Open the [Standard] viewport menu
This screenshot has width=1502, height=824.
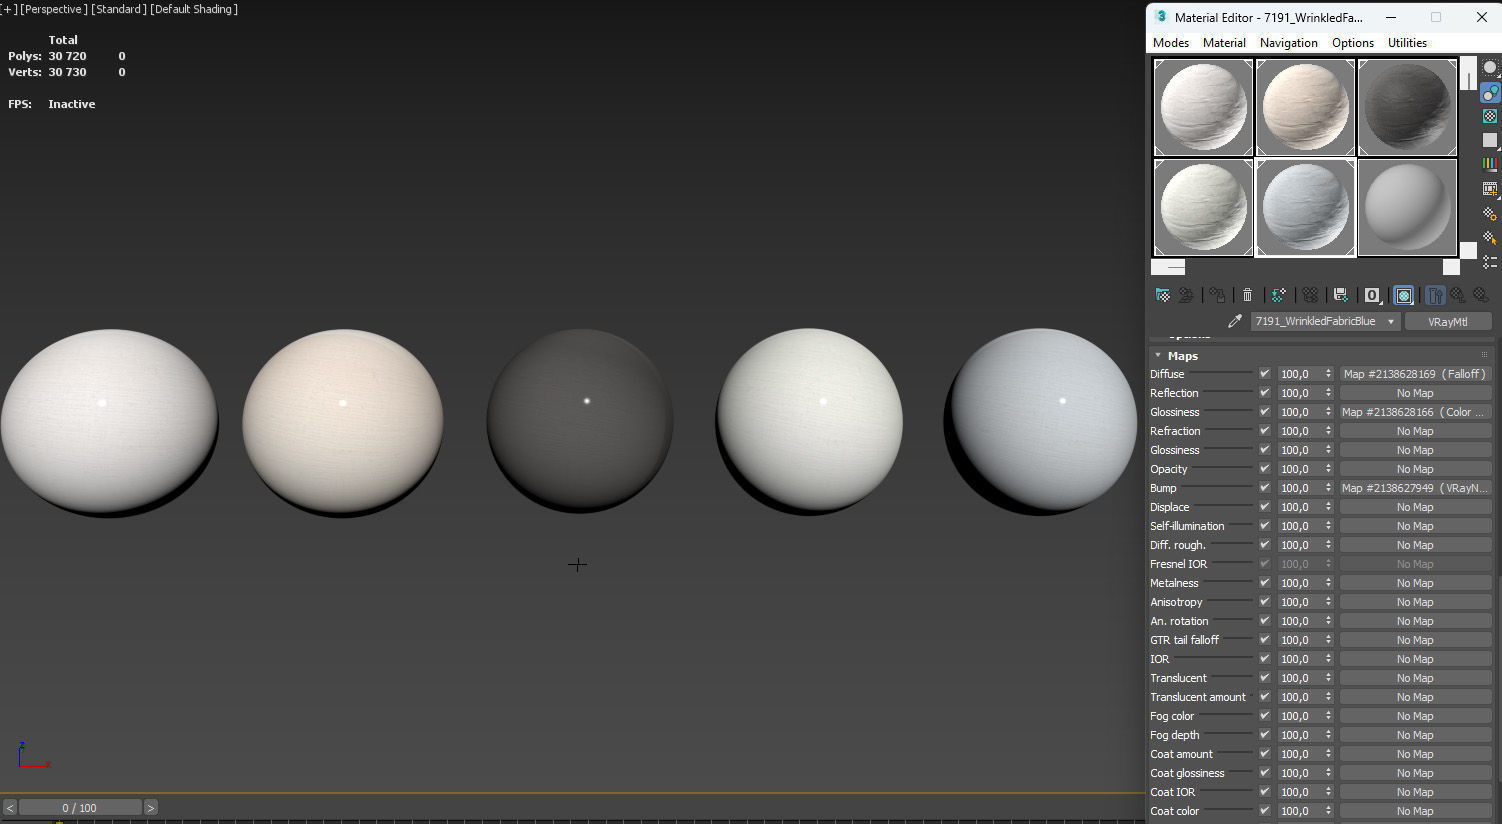coord(119,9)
